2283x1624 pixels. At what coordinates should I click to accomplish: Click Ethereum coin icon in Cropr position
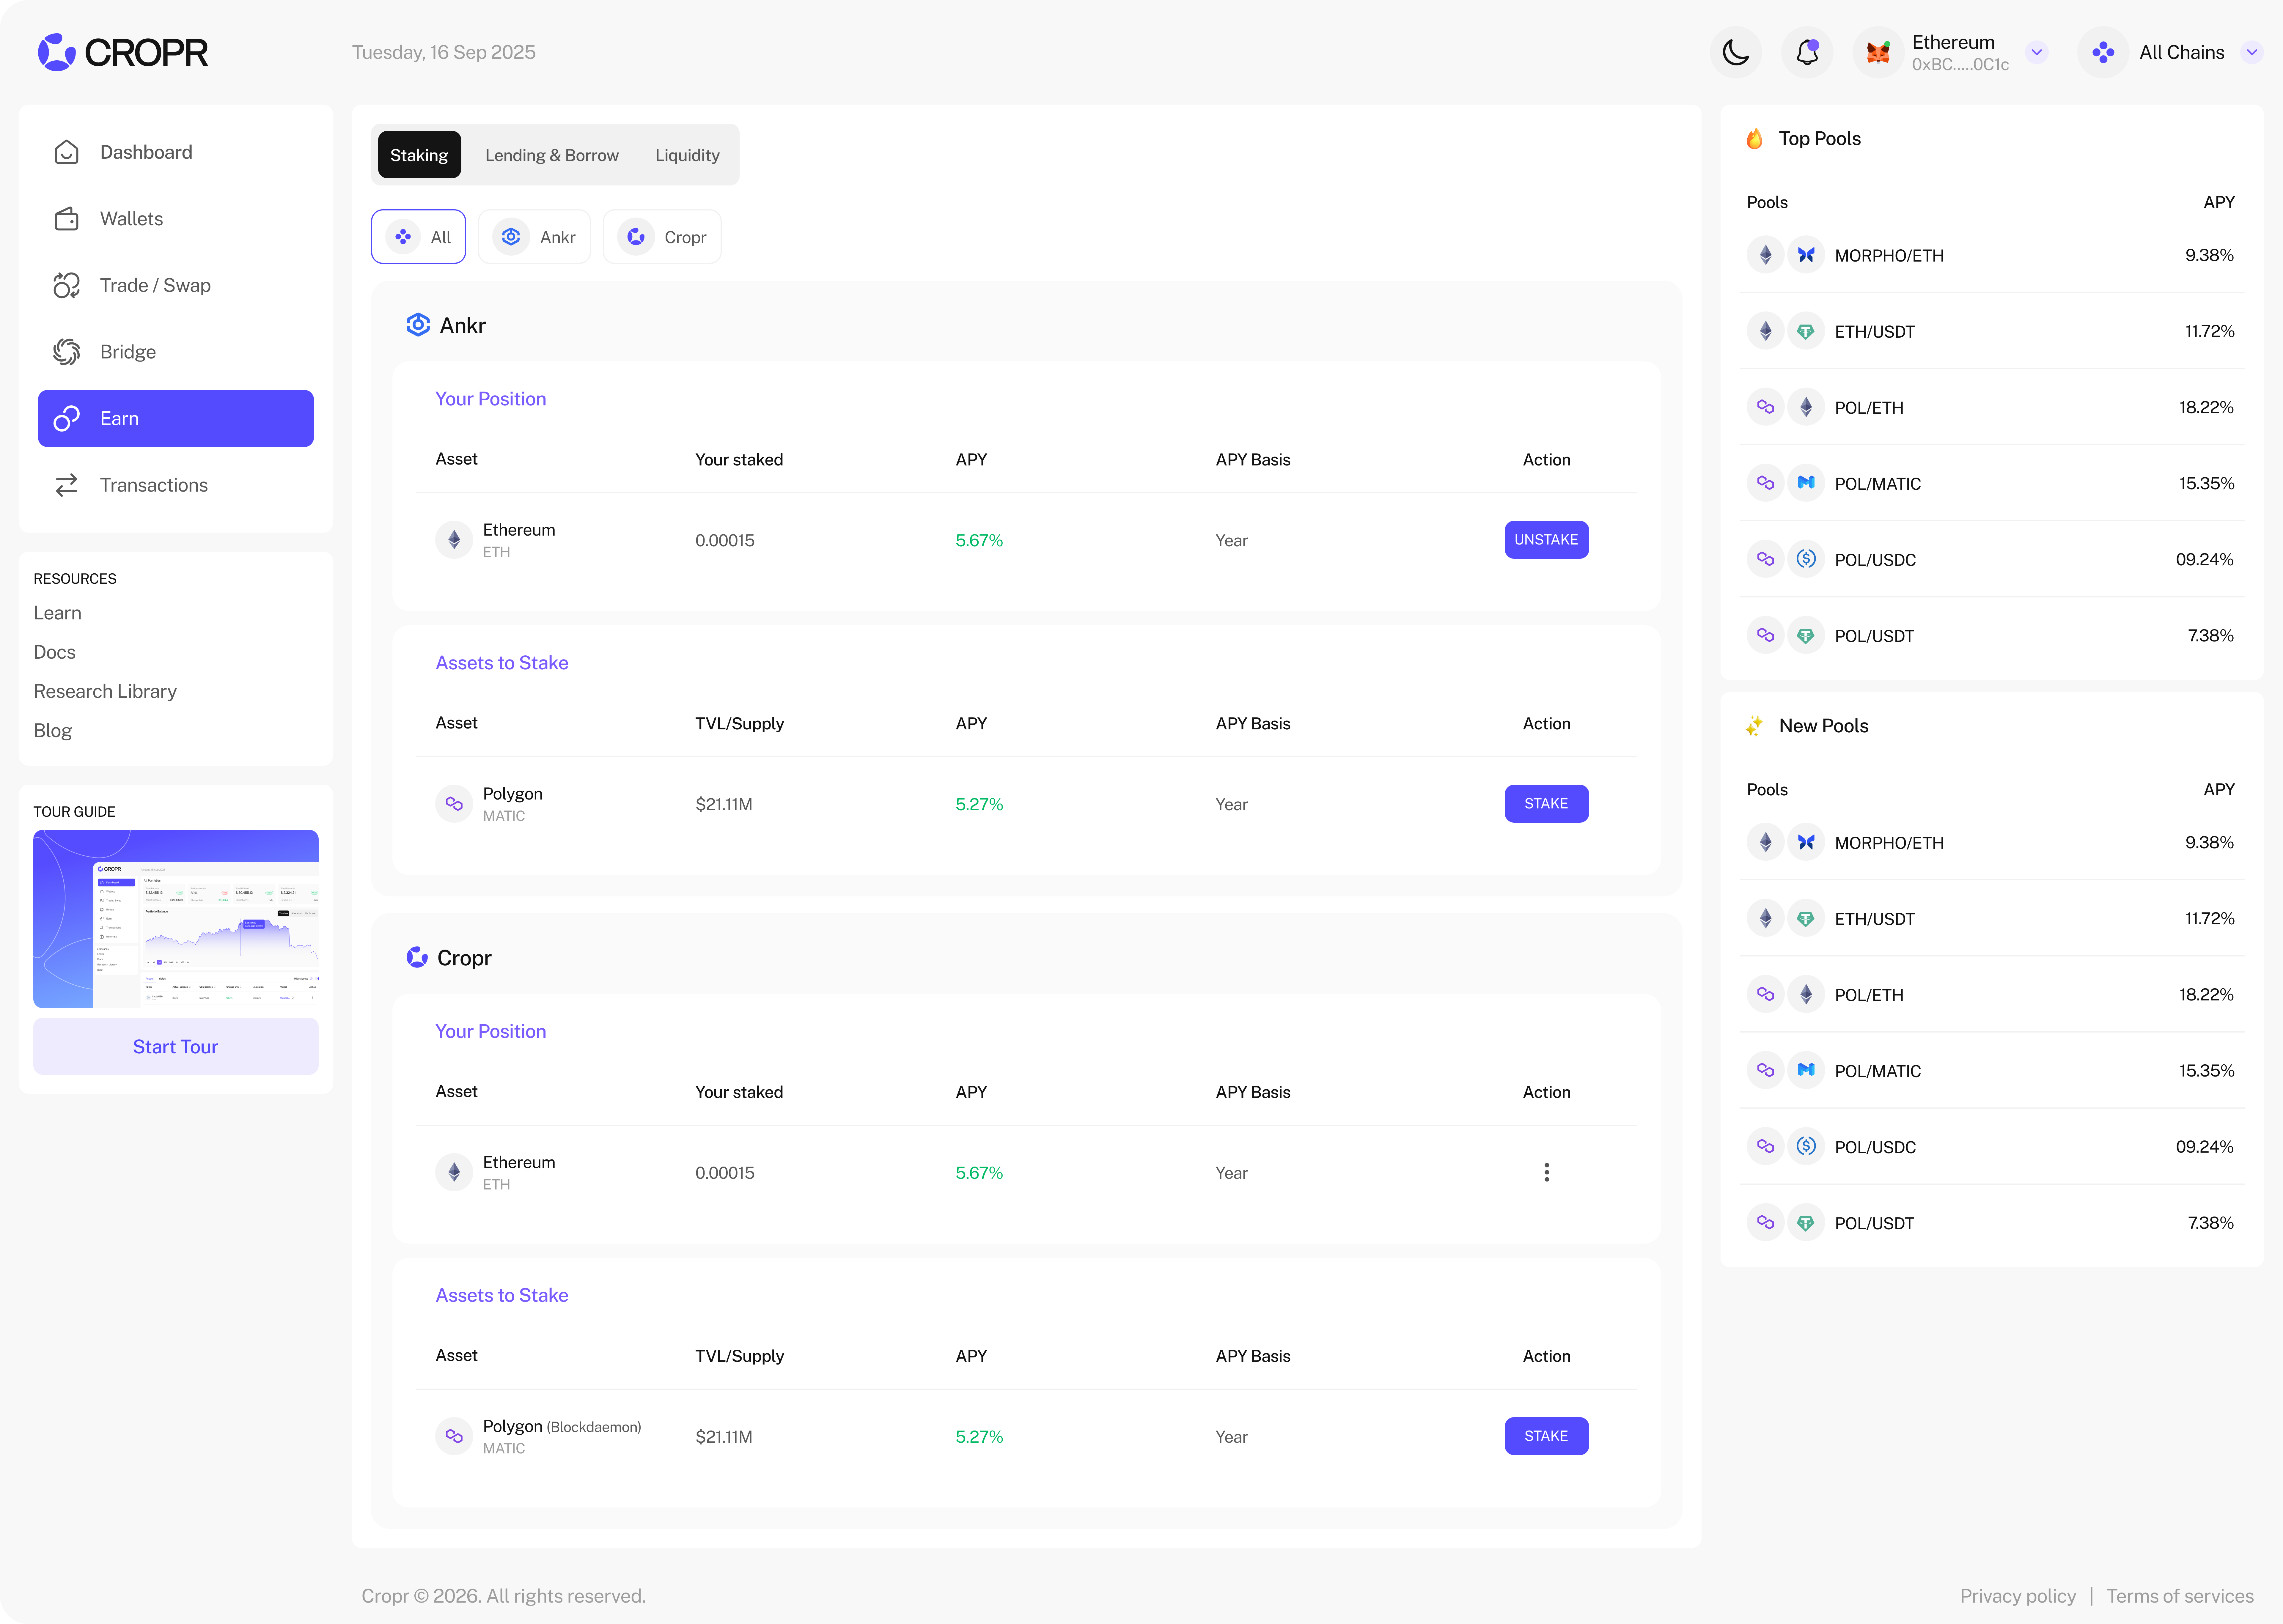coord(454,1172)
